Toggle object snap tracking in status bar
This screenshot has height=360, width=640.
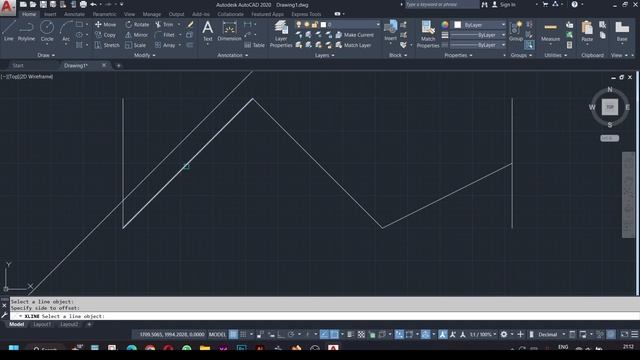tap(324, 335)
